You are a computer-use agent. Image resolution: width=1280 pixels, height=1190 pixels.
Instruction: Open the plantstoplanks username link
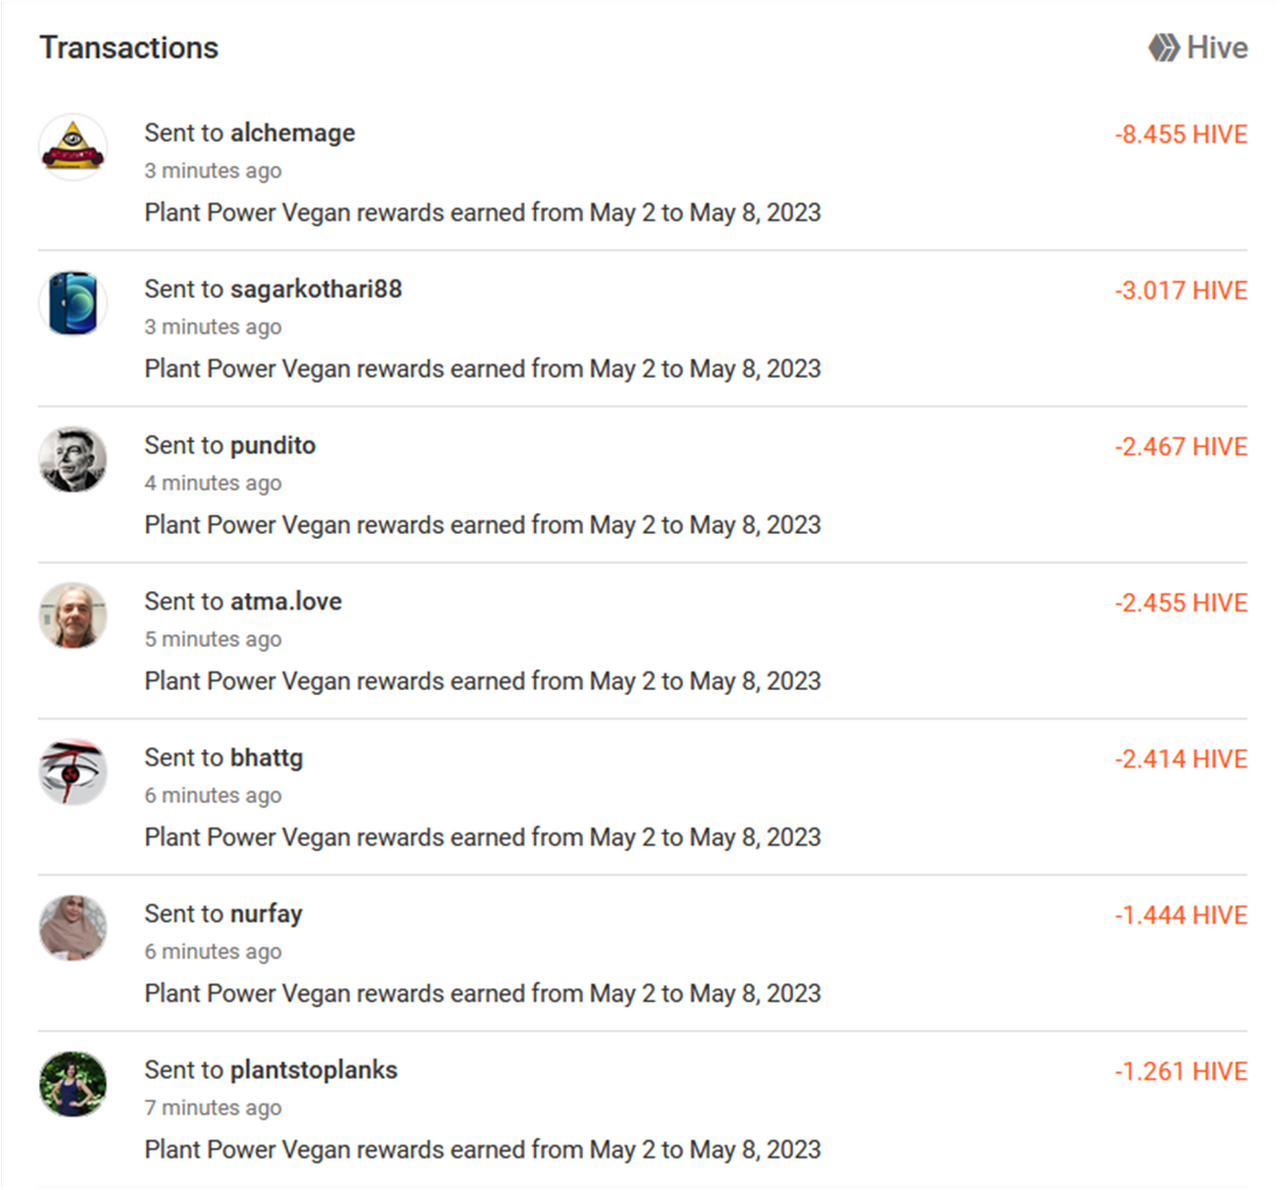point(314,1070)
